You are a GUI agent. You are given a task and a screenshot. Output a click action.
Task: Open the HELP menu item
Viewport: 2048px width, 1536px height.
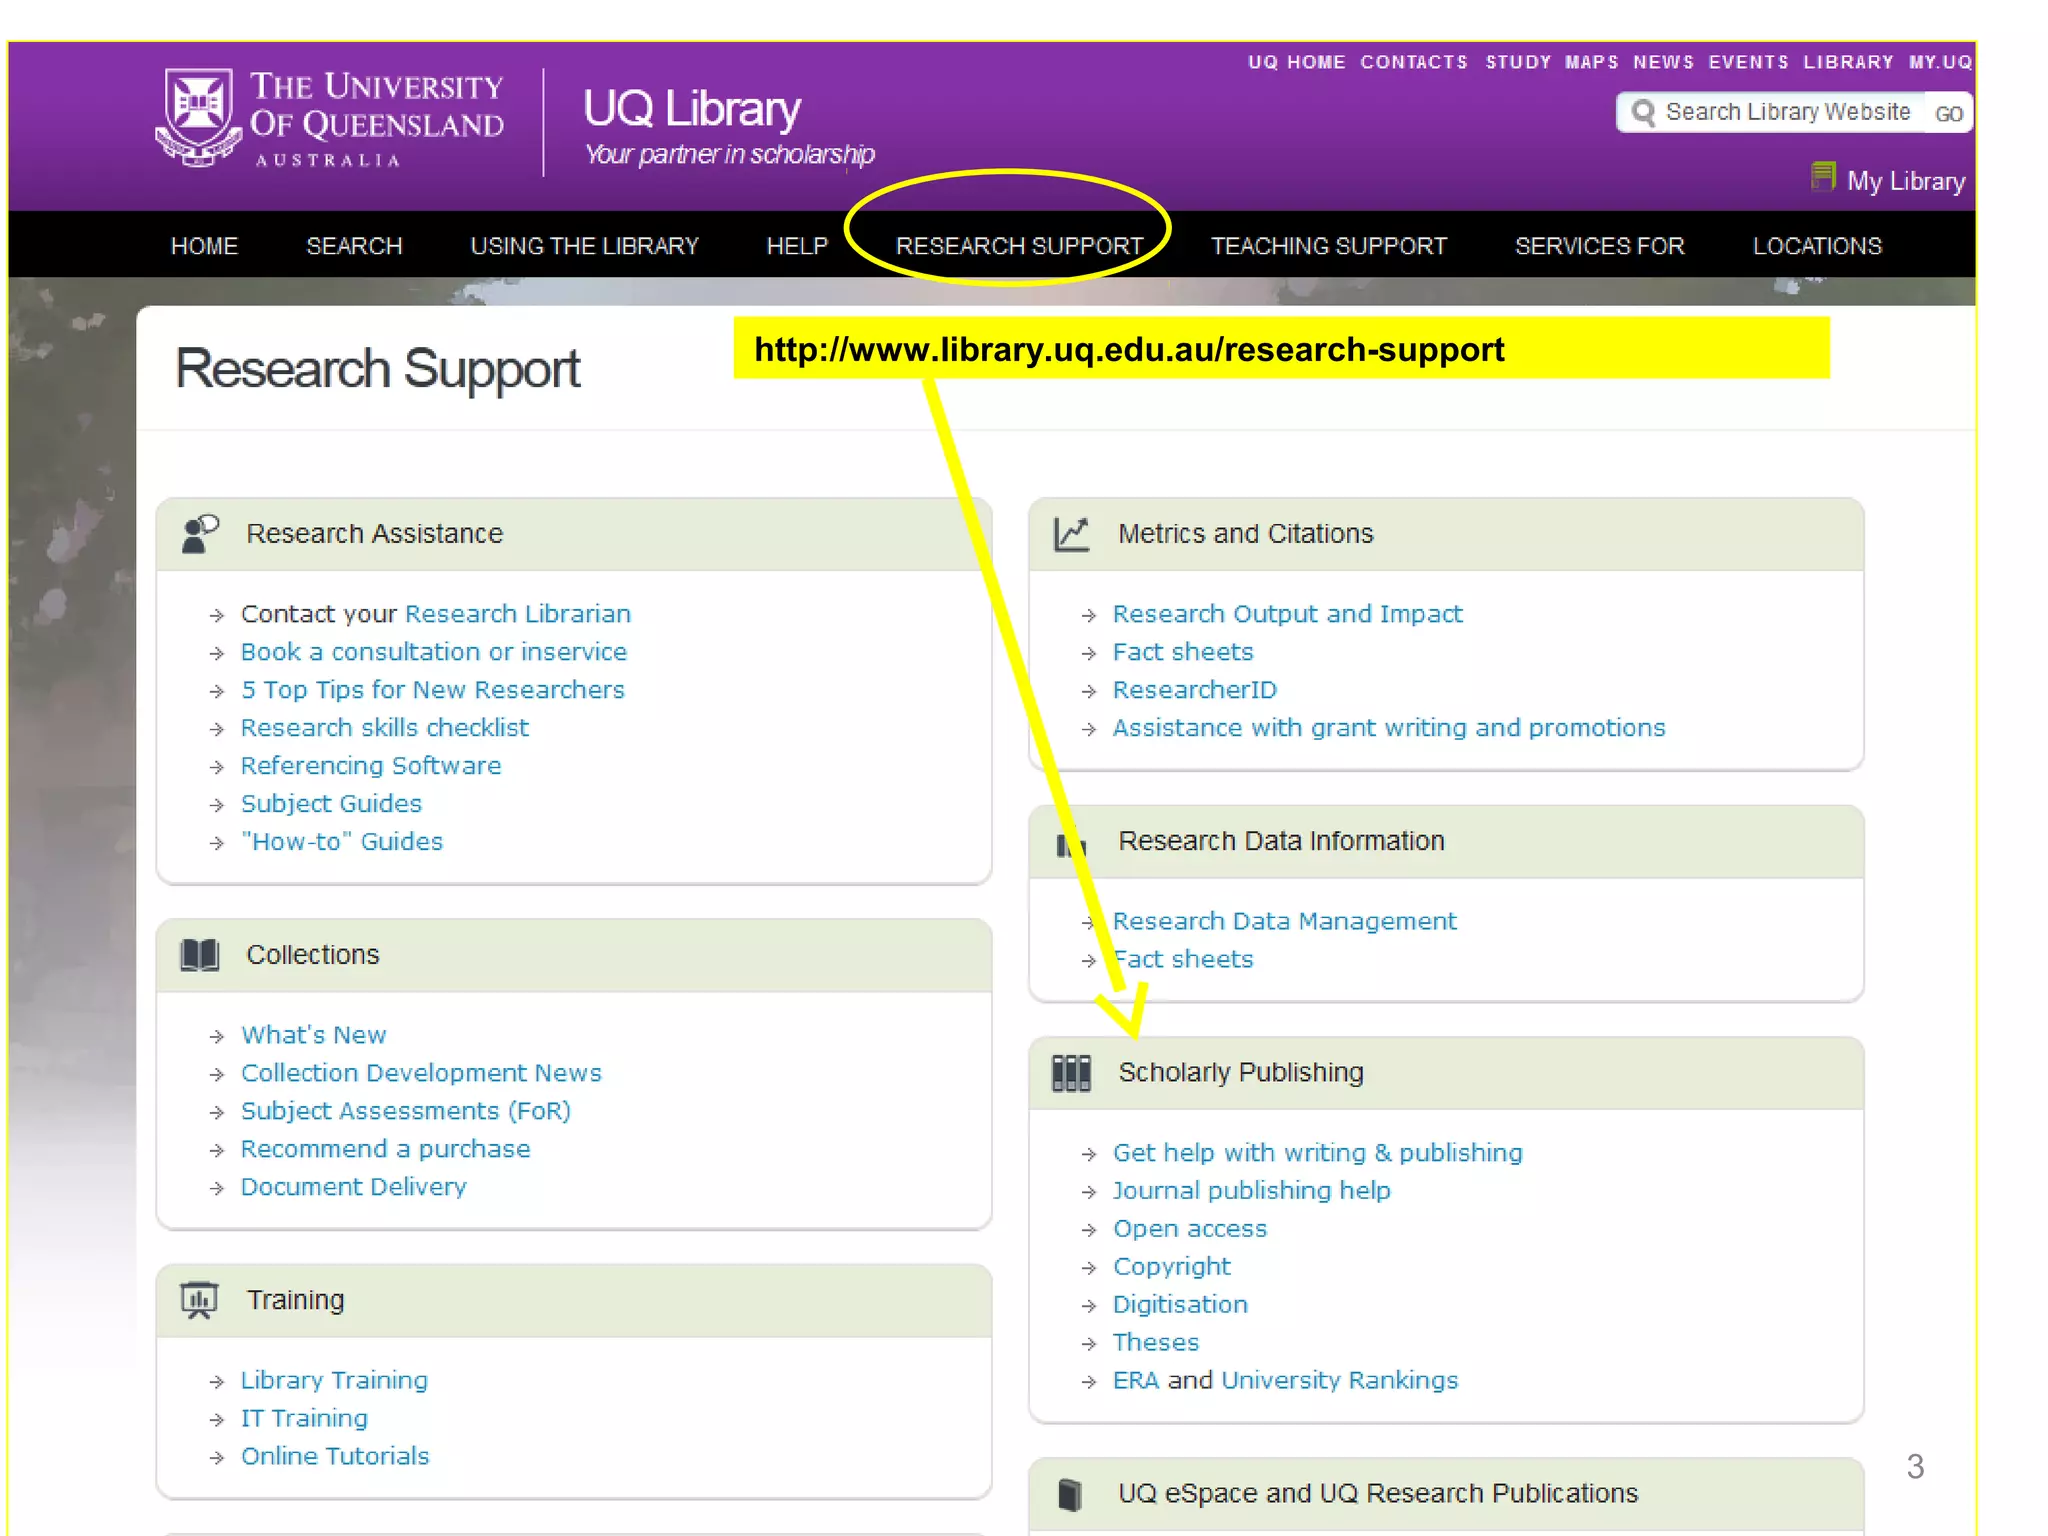(797, 246)
